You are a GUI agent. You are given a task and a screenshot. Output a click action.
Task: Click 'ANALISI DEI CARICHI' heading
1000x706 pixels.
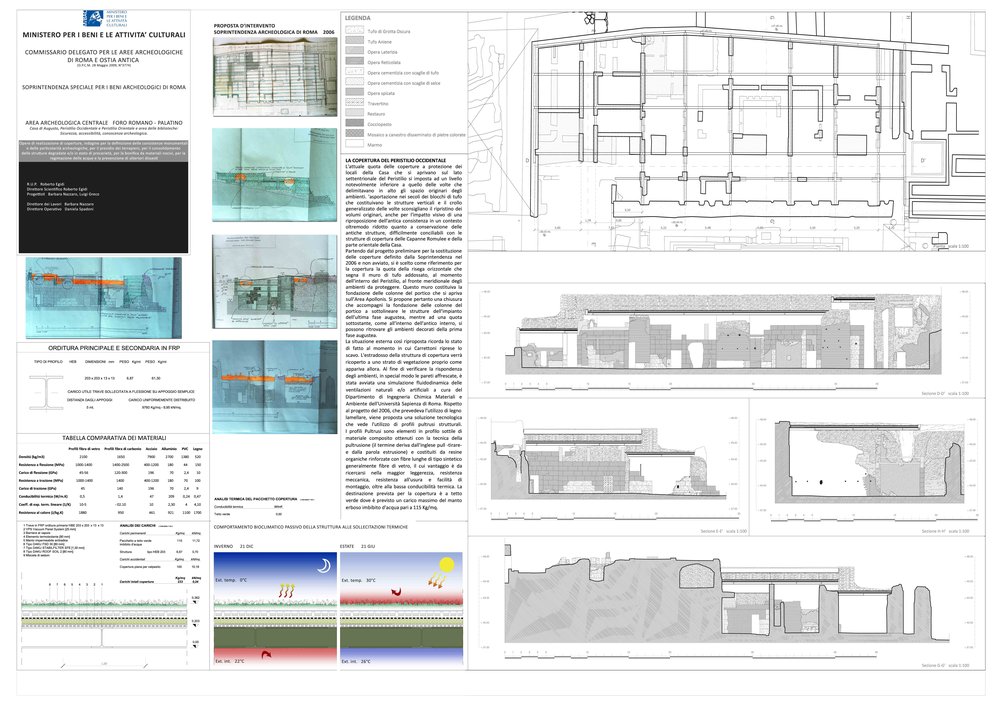point(138,526)
